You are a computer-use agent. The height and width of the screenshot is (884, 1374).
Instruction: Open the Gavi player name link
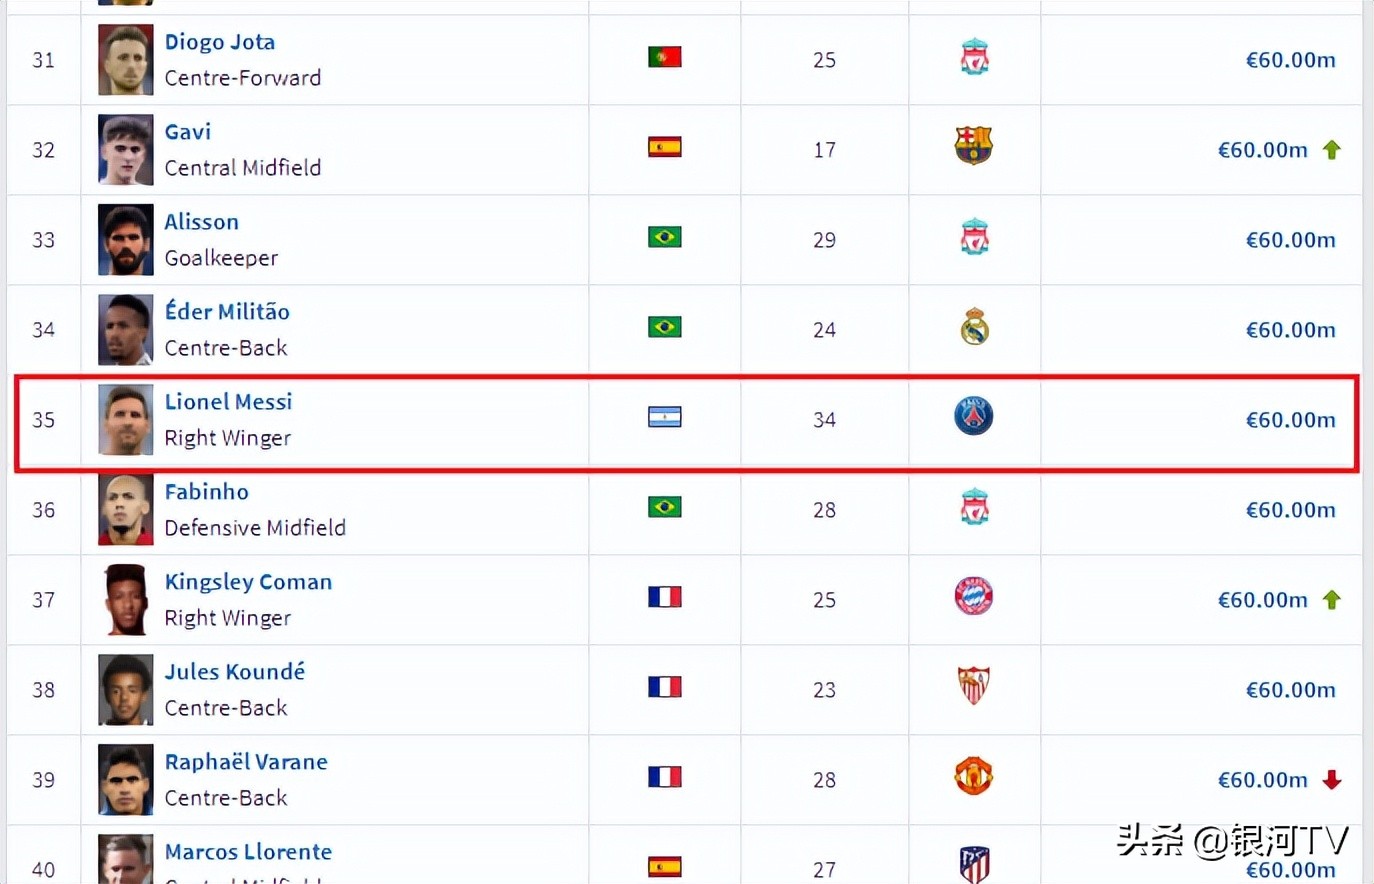pyautogui.click(x=188, y=132)
